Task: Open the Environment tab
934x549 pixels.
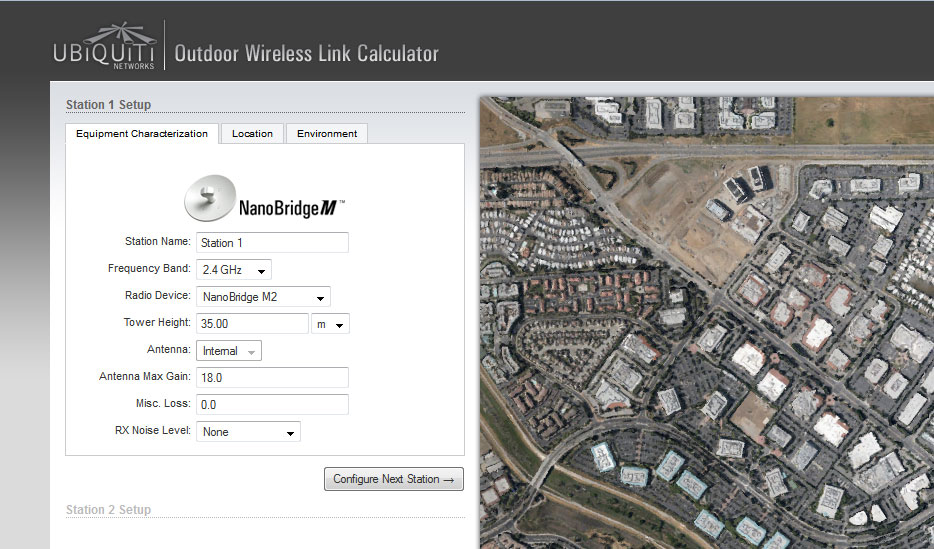Action: (327, 134)
